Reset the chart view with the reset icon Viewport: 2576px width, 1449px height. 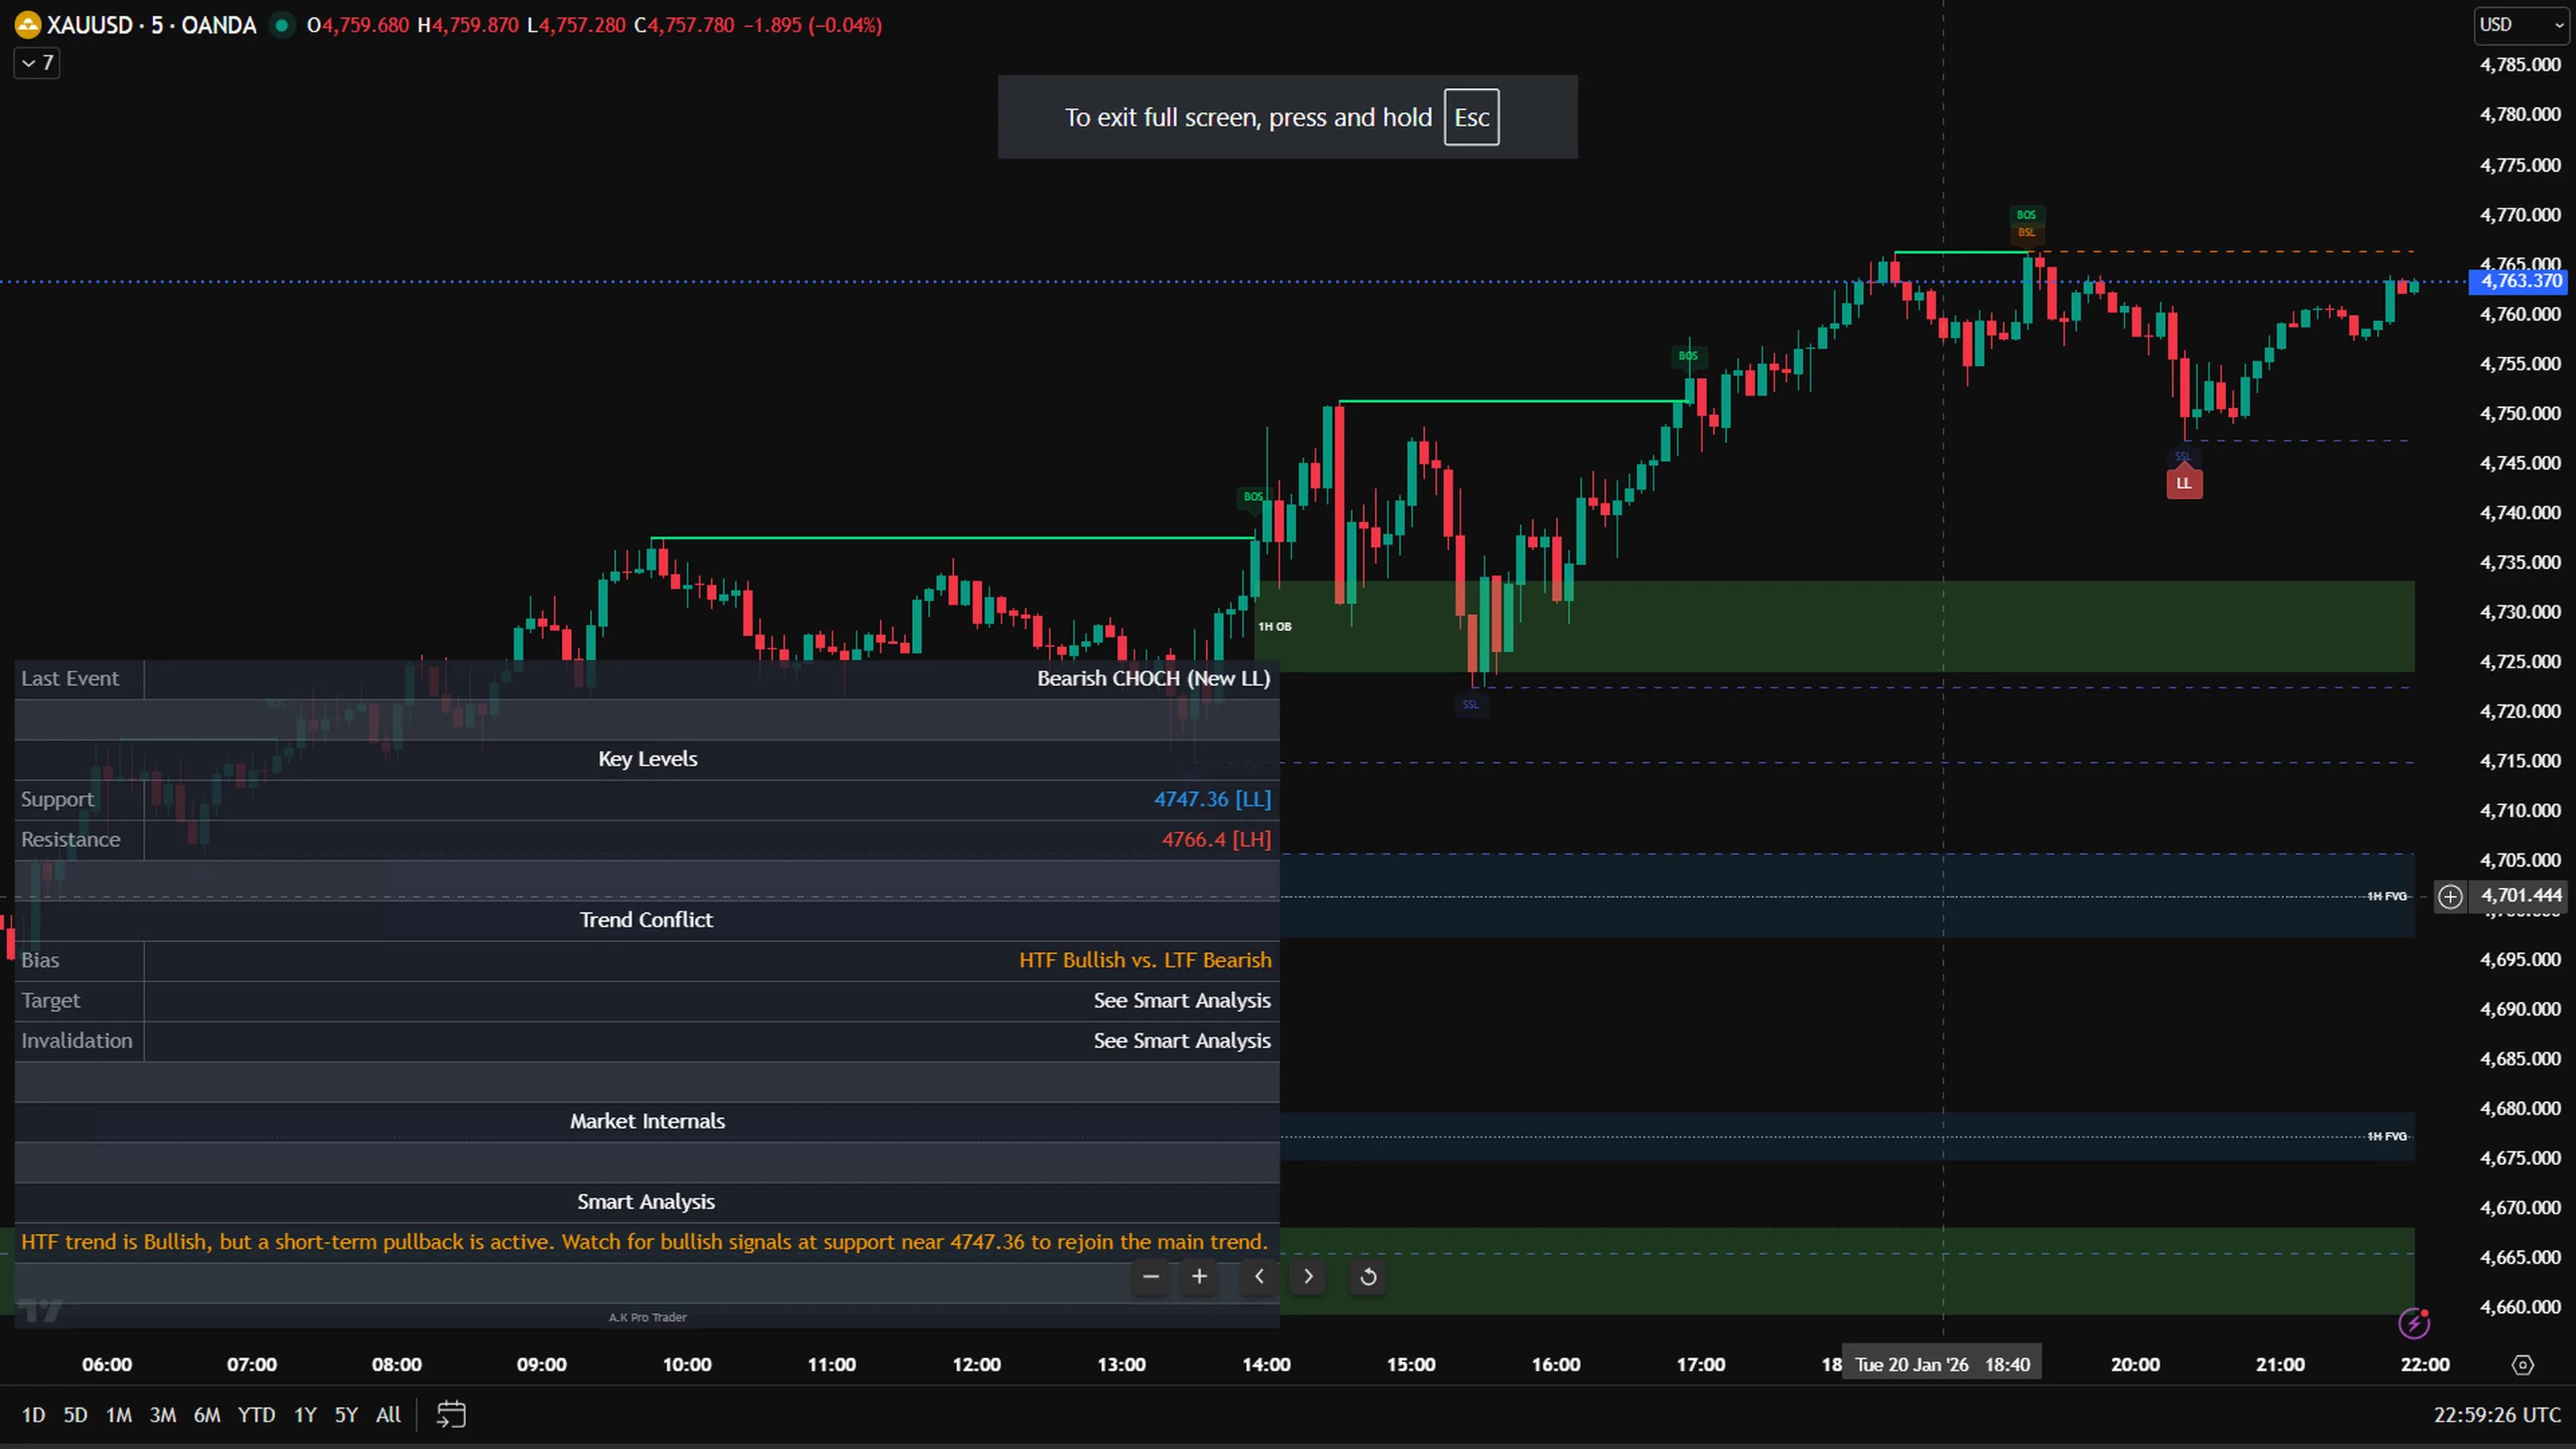tap(1367, 1276)
